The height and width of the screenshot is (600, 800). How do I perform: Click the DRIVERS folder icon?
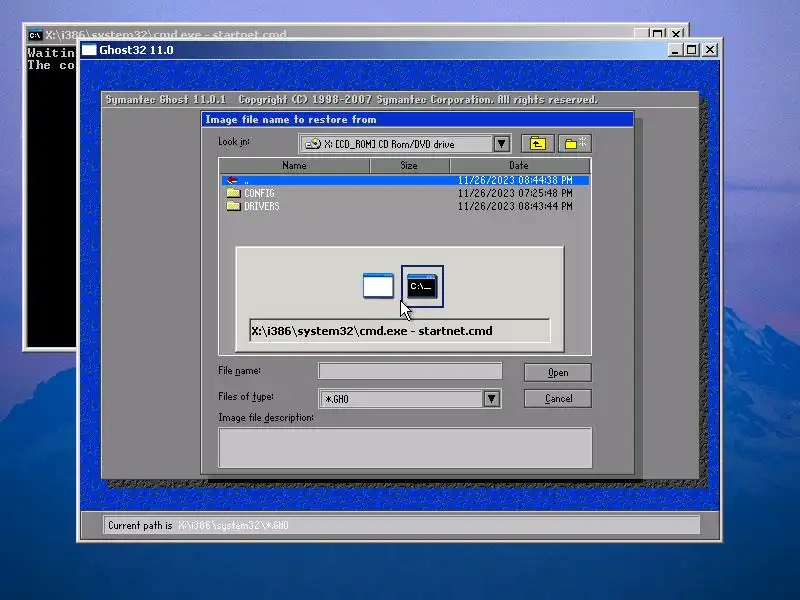[x=233, y=206]
